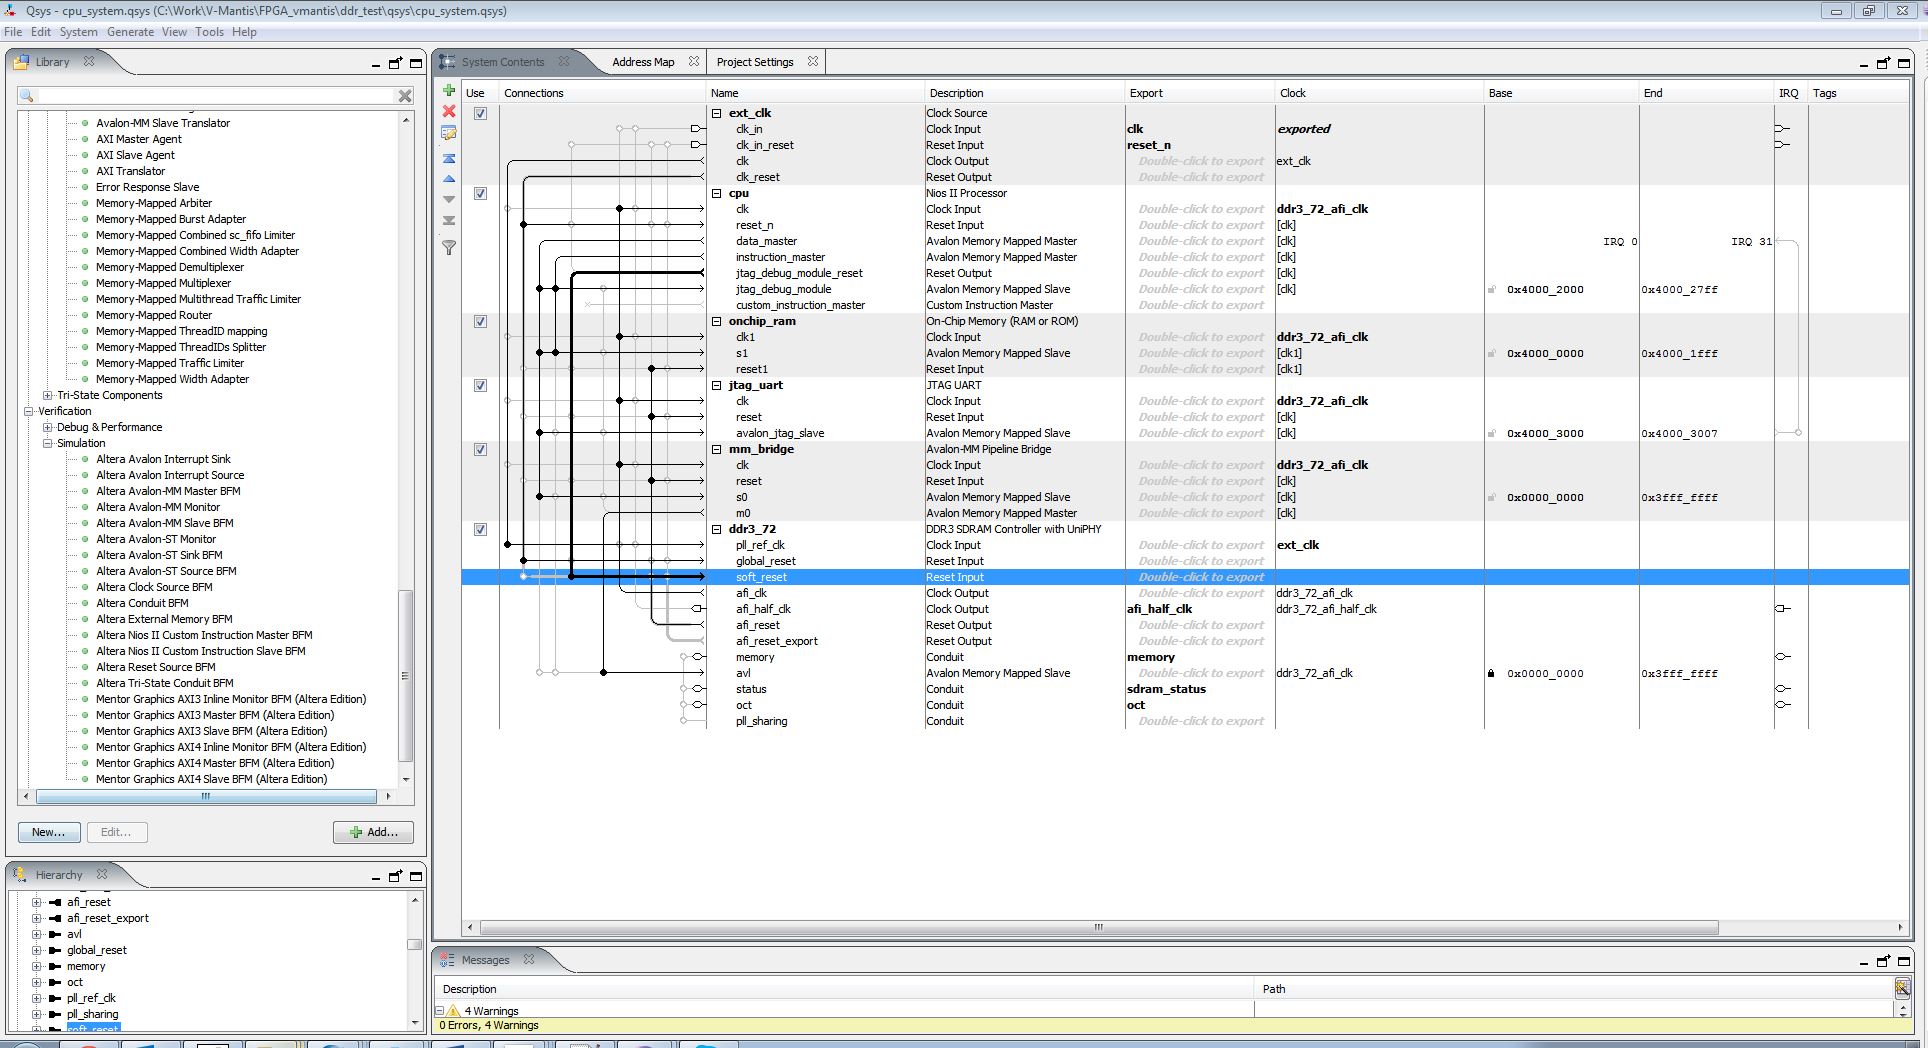
Task: Click the System Contents horizontal scrollbar
Action: point(1098,928)
